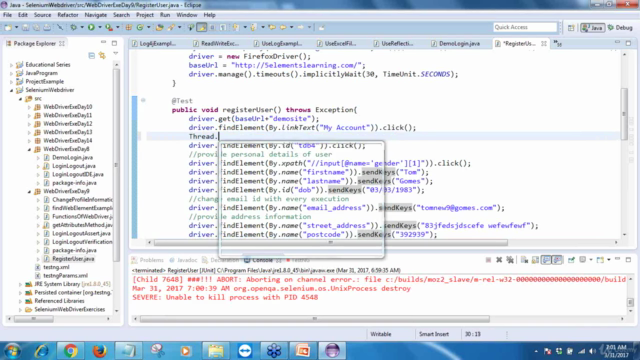The image size is (640, 360).
Task: Toggle Scroll Lock in the Console toolbar
Action: coord(535,260)
